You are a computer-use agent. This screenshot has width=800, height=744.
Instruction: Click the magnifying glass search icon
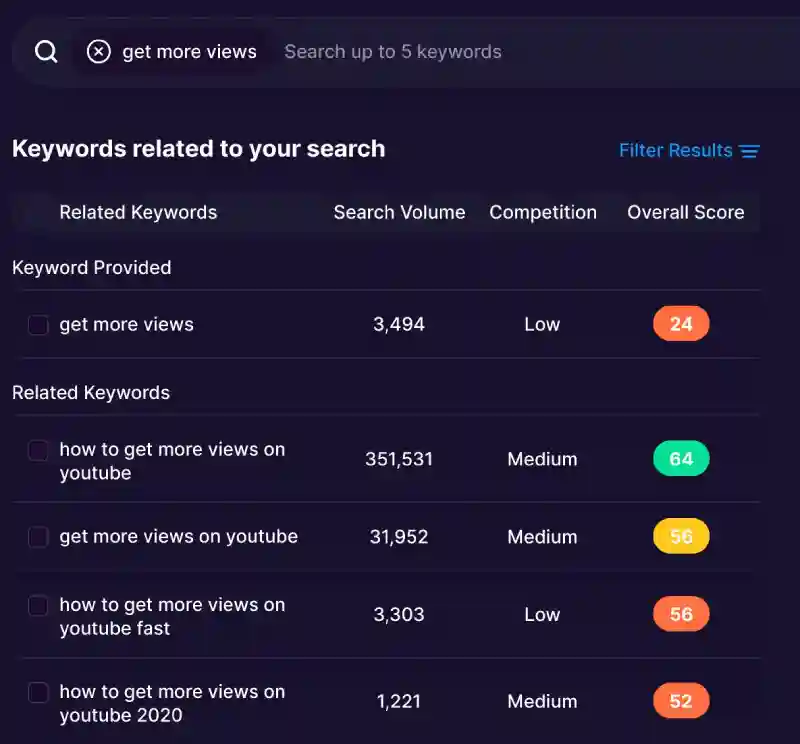[x=46, y=52]
